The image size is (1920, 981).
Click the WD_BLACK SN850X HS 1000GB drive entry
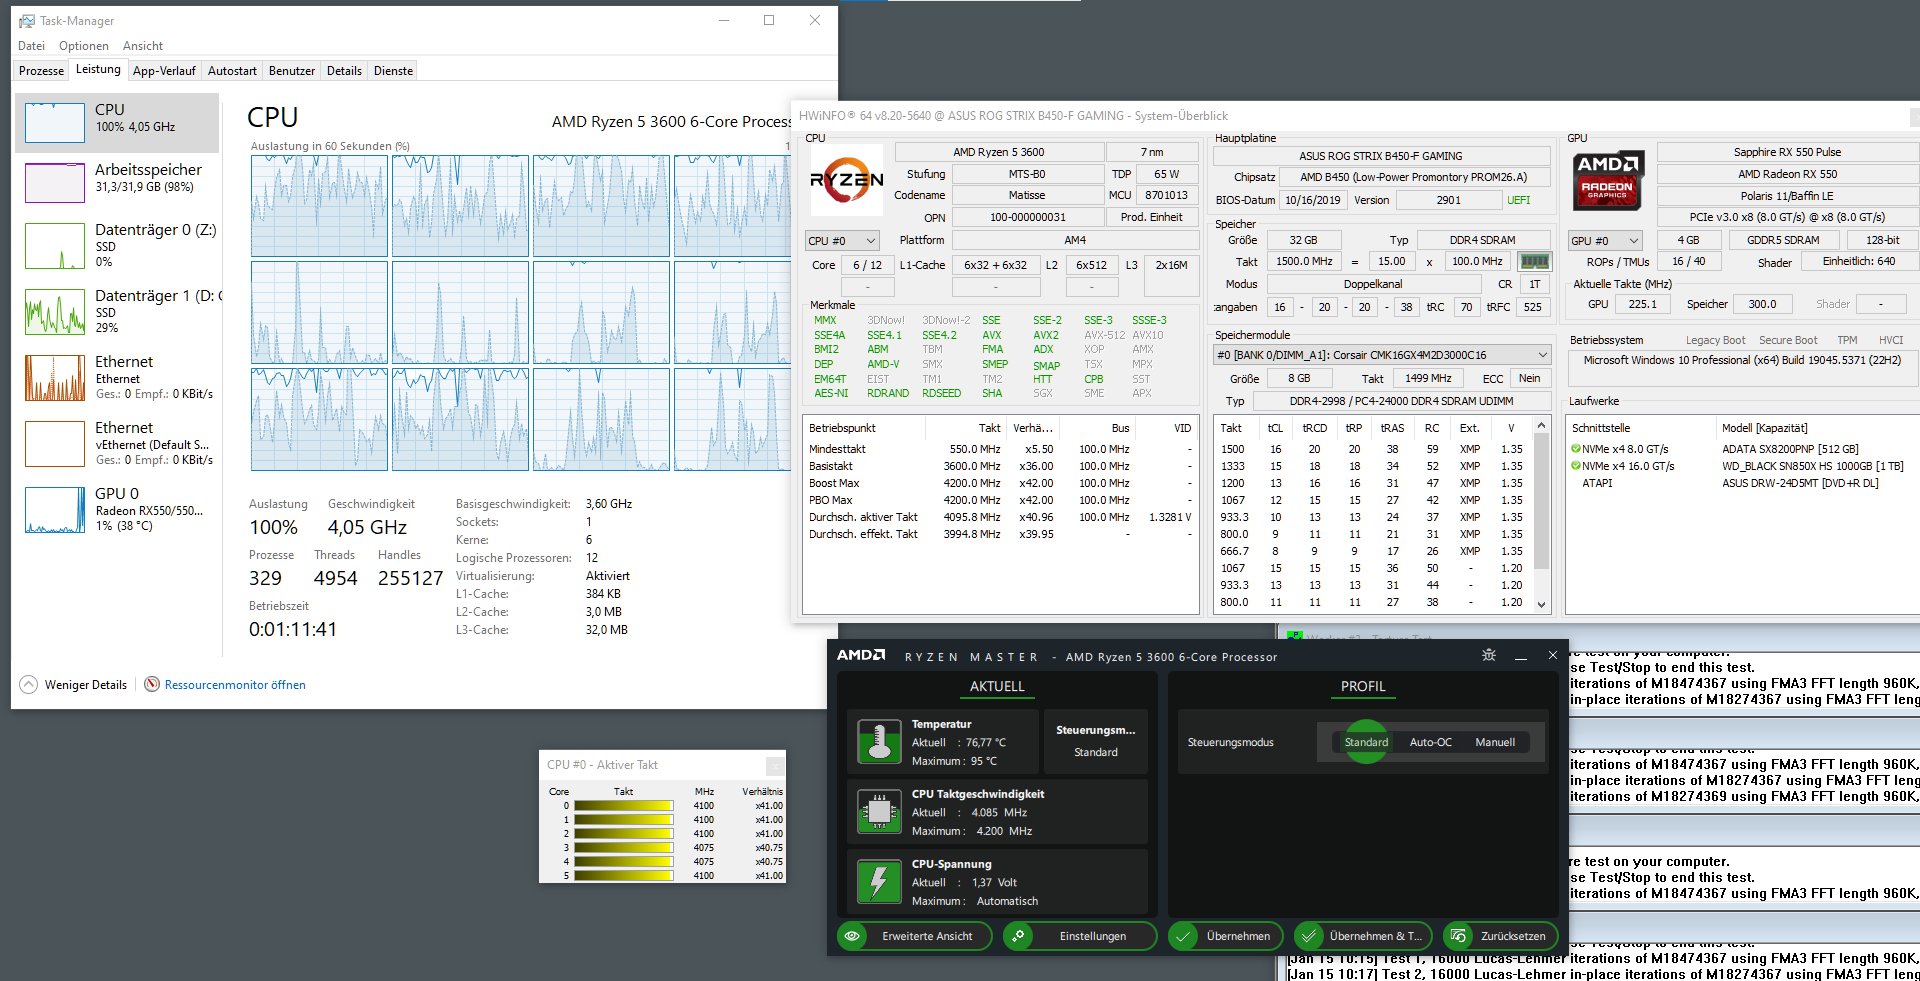click(1813, 466)
